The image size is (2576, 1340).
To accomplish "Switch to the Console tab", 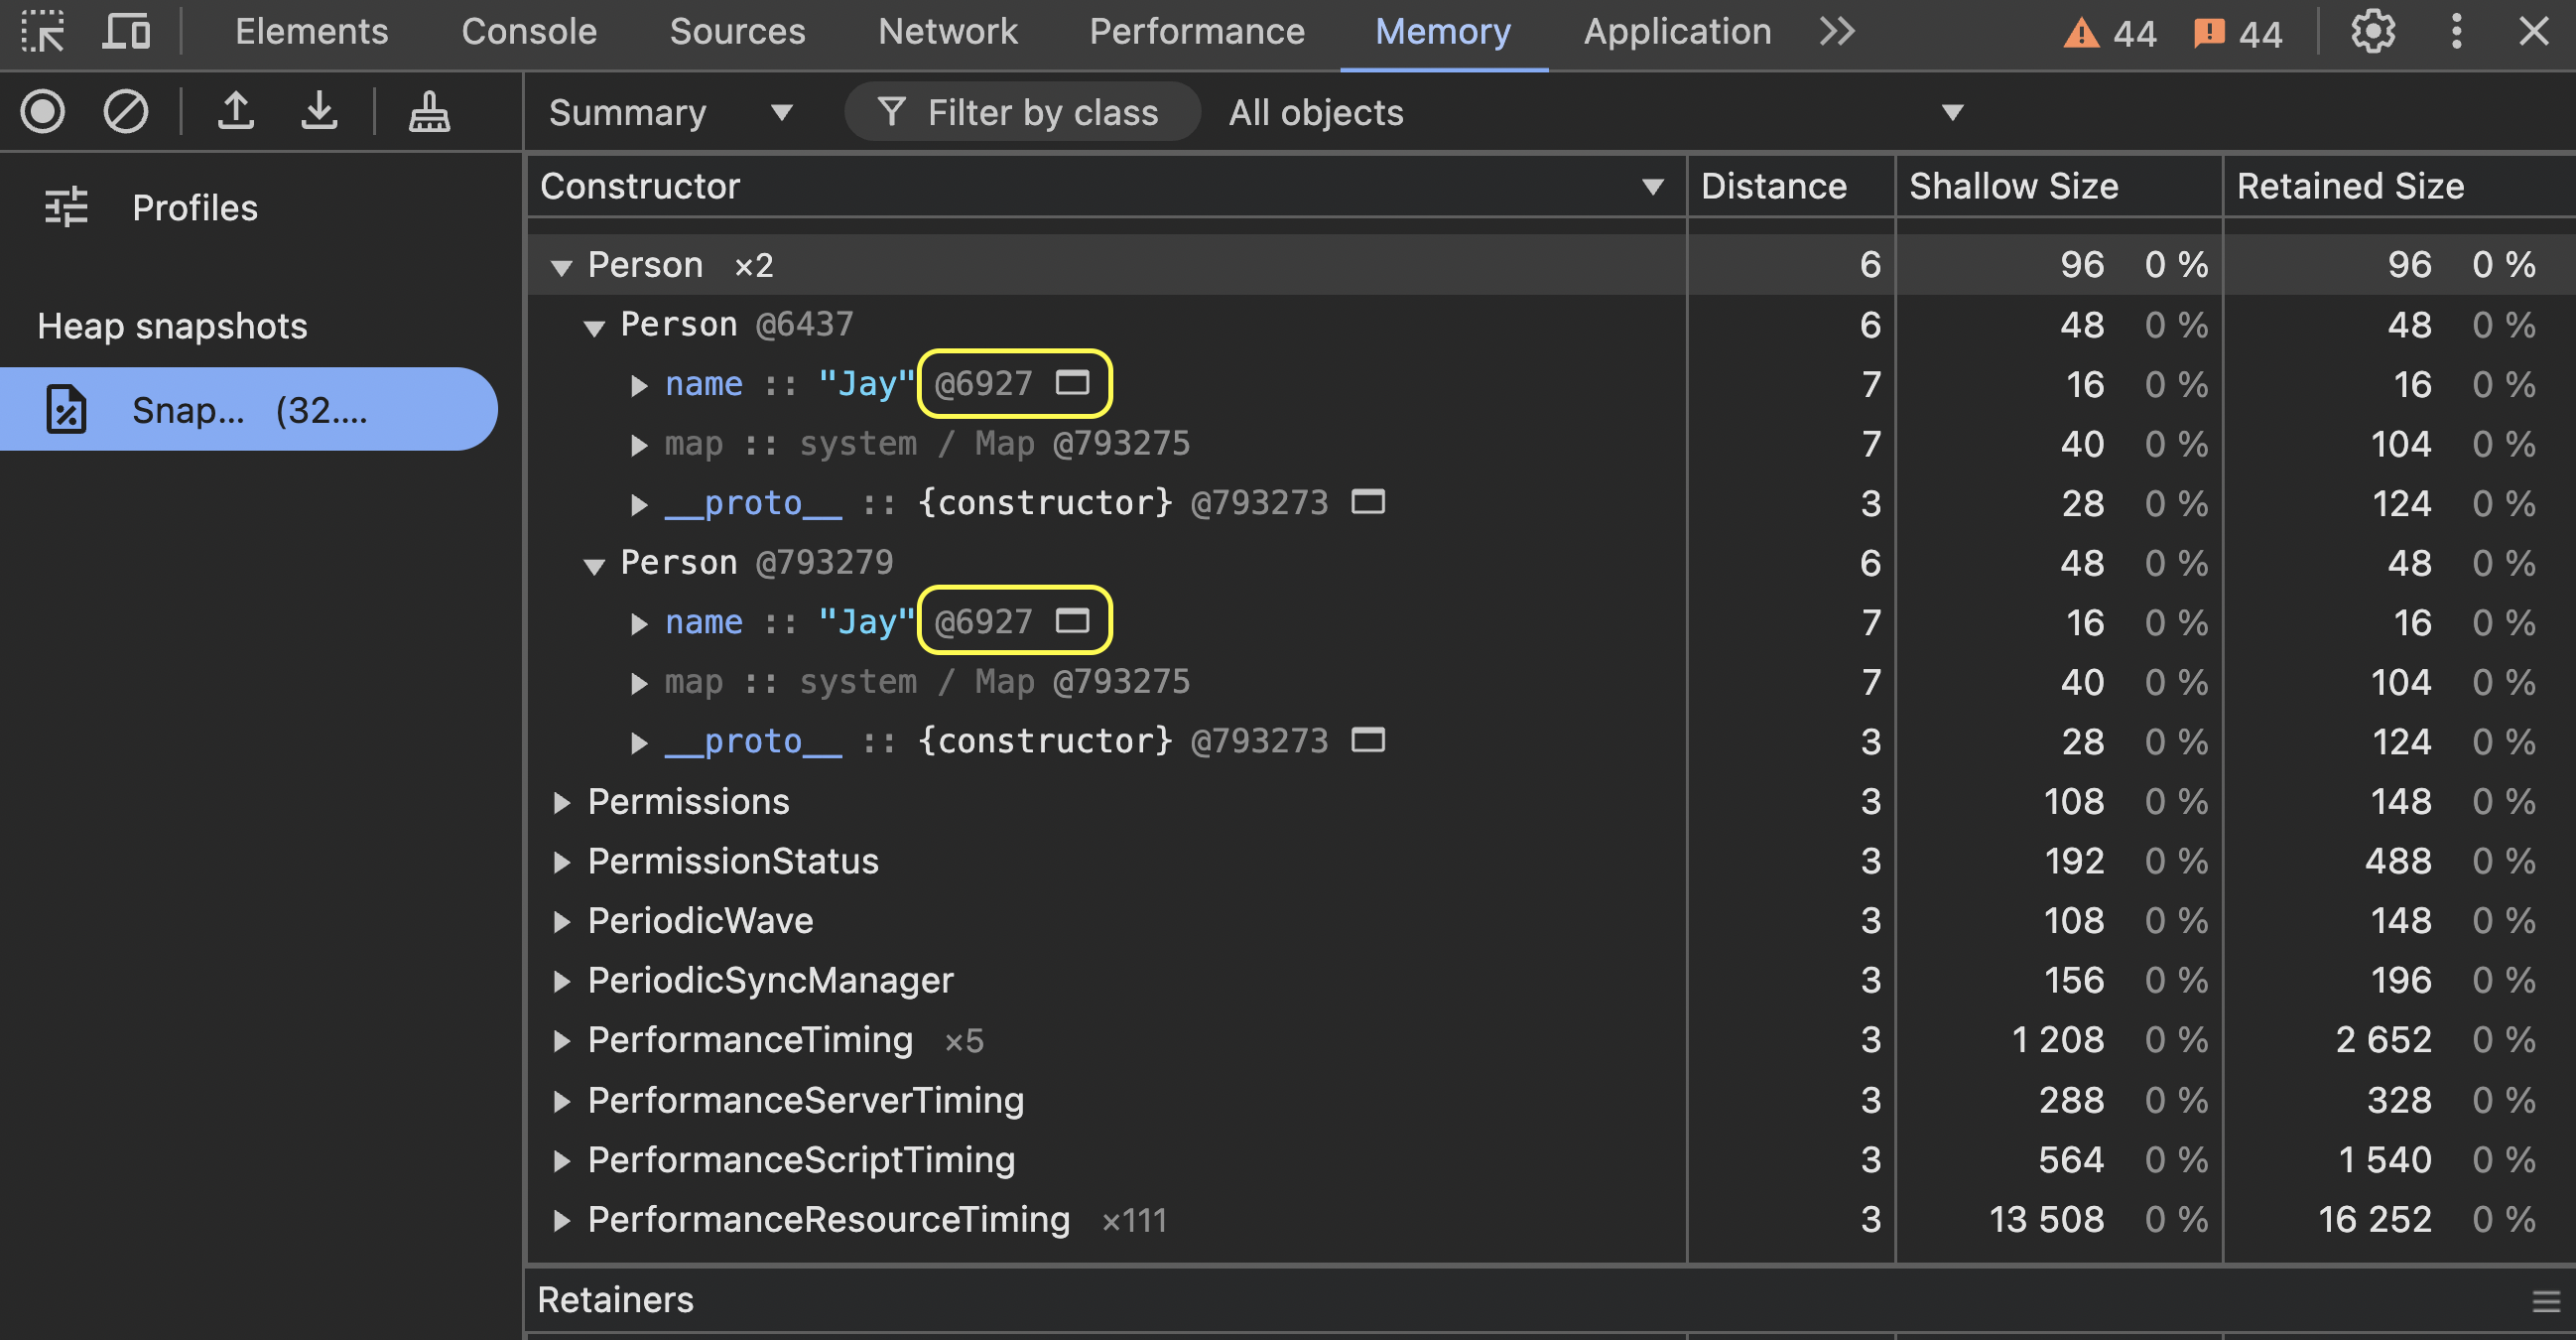I will [528, 31].
